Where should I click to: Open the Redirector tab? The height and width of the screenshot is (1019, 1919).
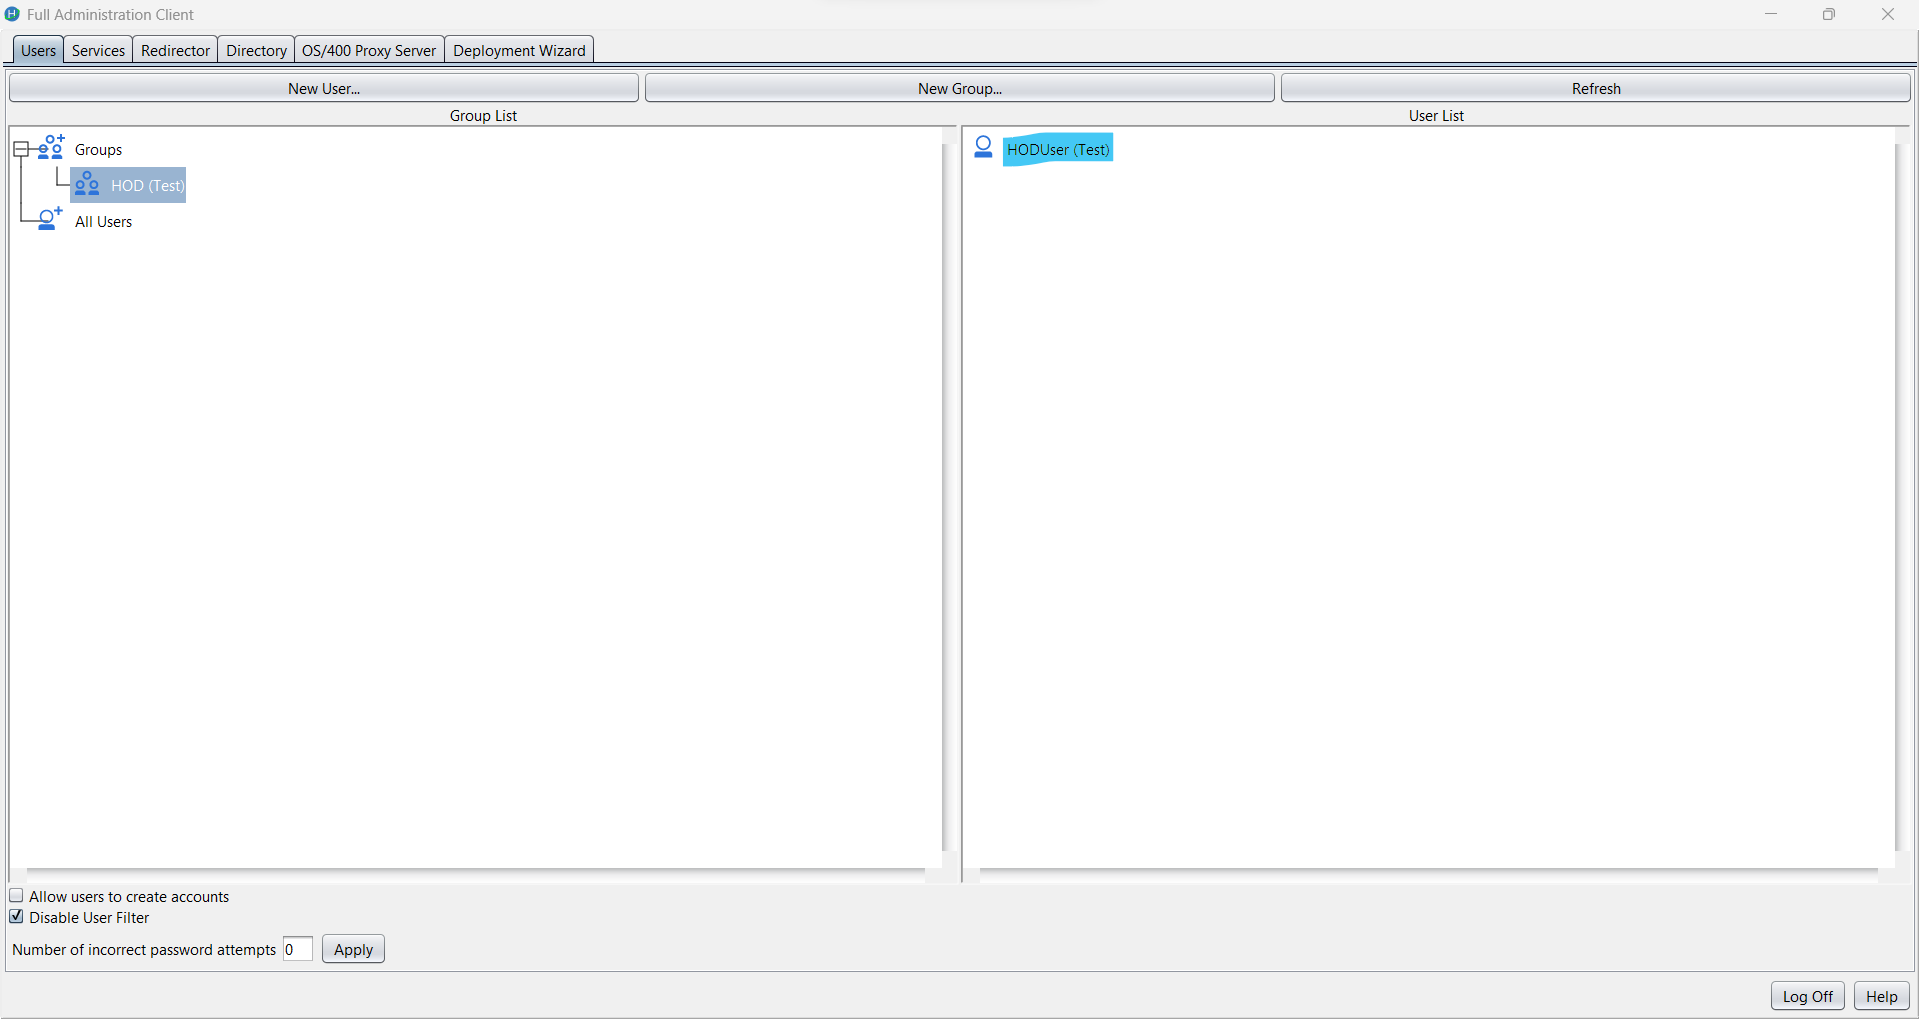pos(175,49)
